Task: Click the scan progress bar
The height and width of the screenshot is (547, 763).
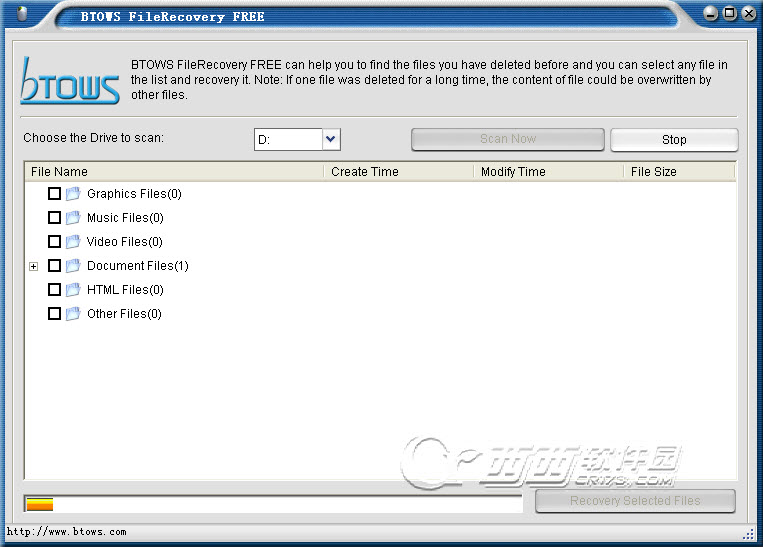Action: [x=273, y=504]
